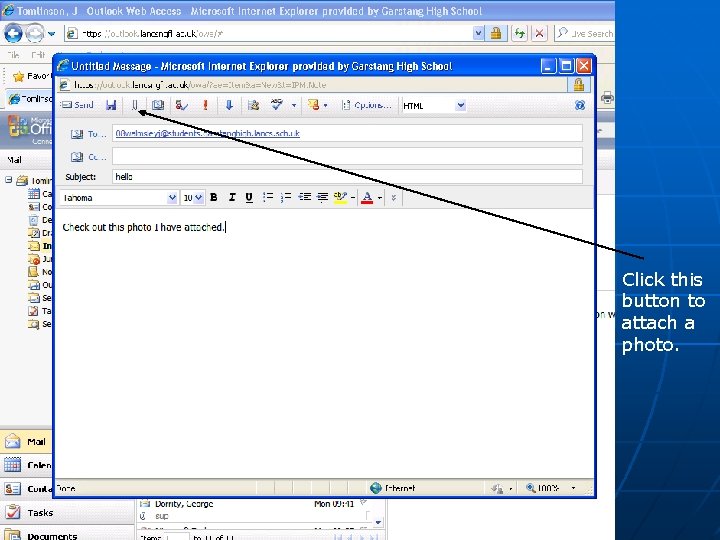Click the padlock icon in main browser bar
This screenshot has height=540, width=720.
coord(495,33)
